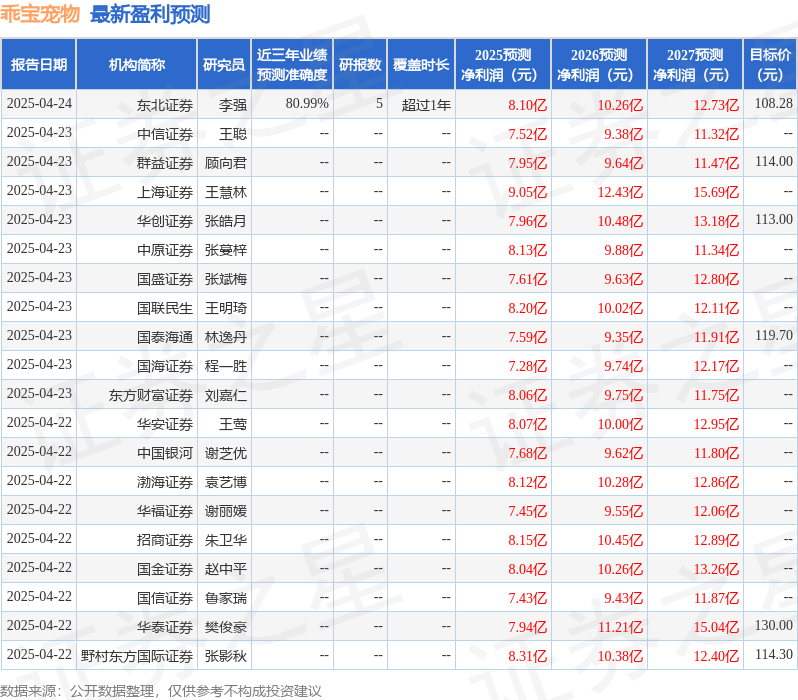The height and width of the screenshot is (700, 798).
Task: Click the 2025-04-24 date cell
Action: coord(39,104)
